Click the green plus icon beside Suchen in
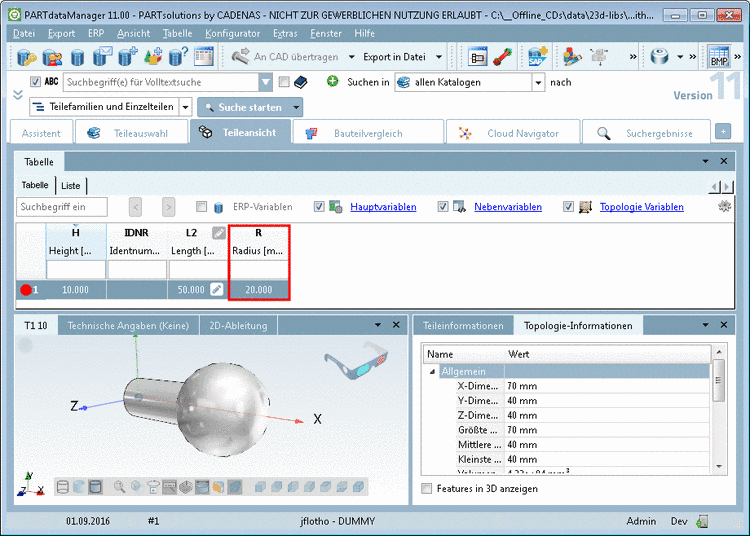 tap(332, 81)
